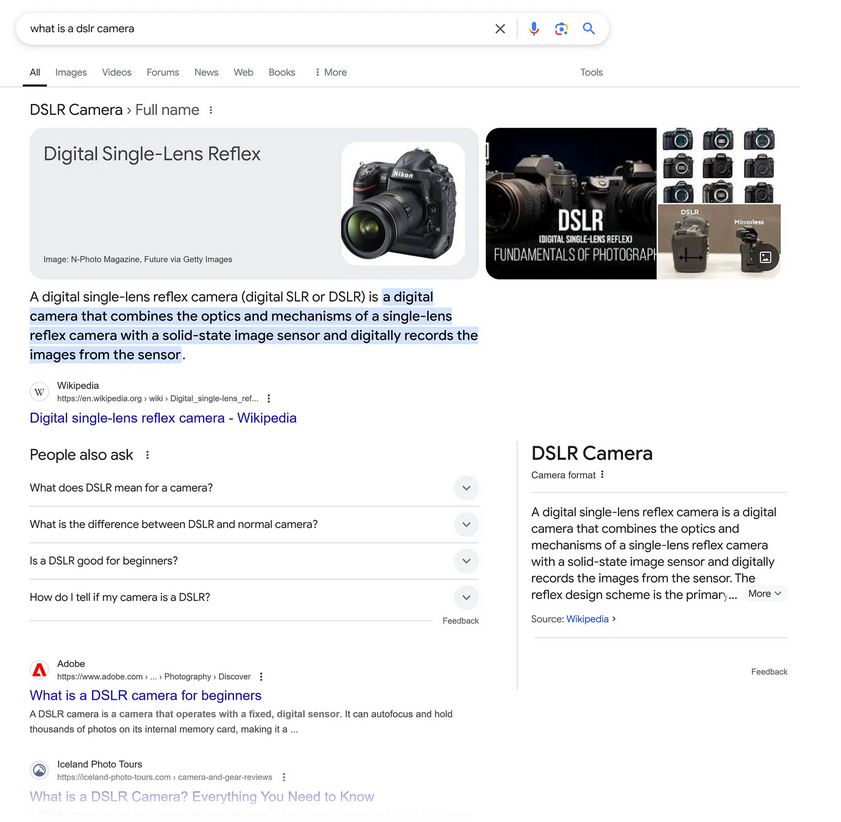Image resolution: width=841 pixels, height=822 pixels.
Task: Click Feedback under the DSLR Camera panel
Action: [x=769, y=672]
